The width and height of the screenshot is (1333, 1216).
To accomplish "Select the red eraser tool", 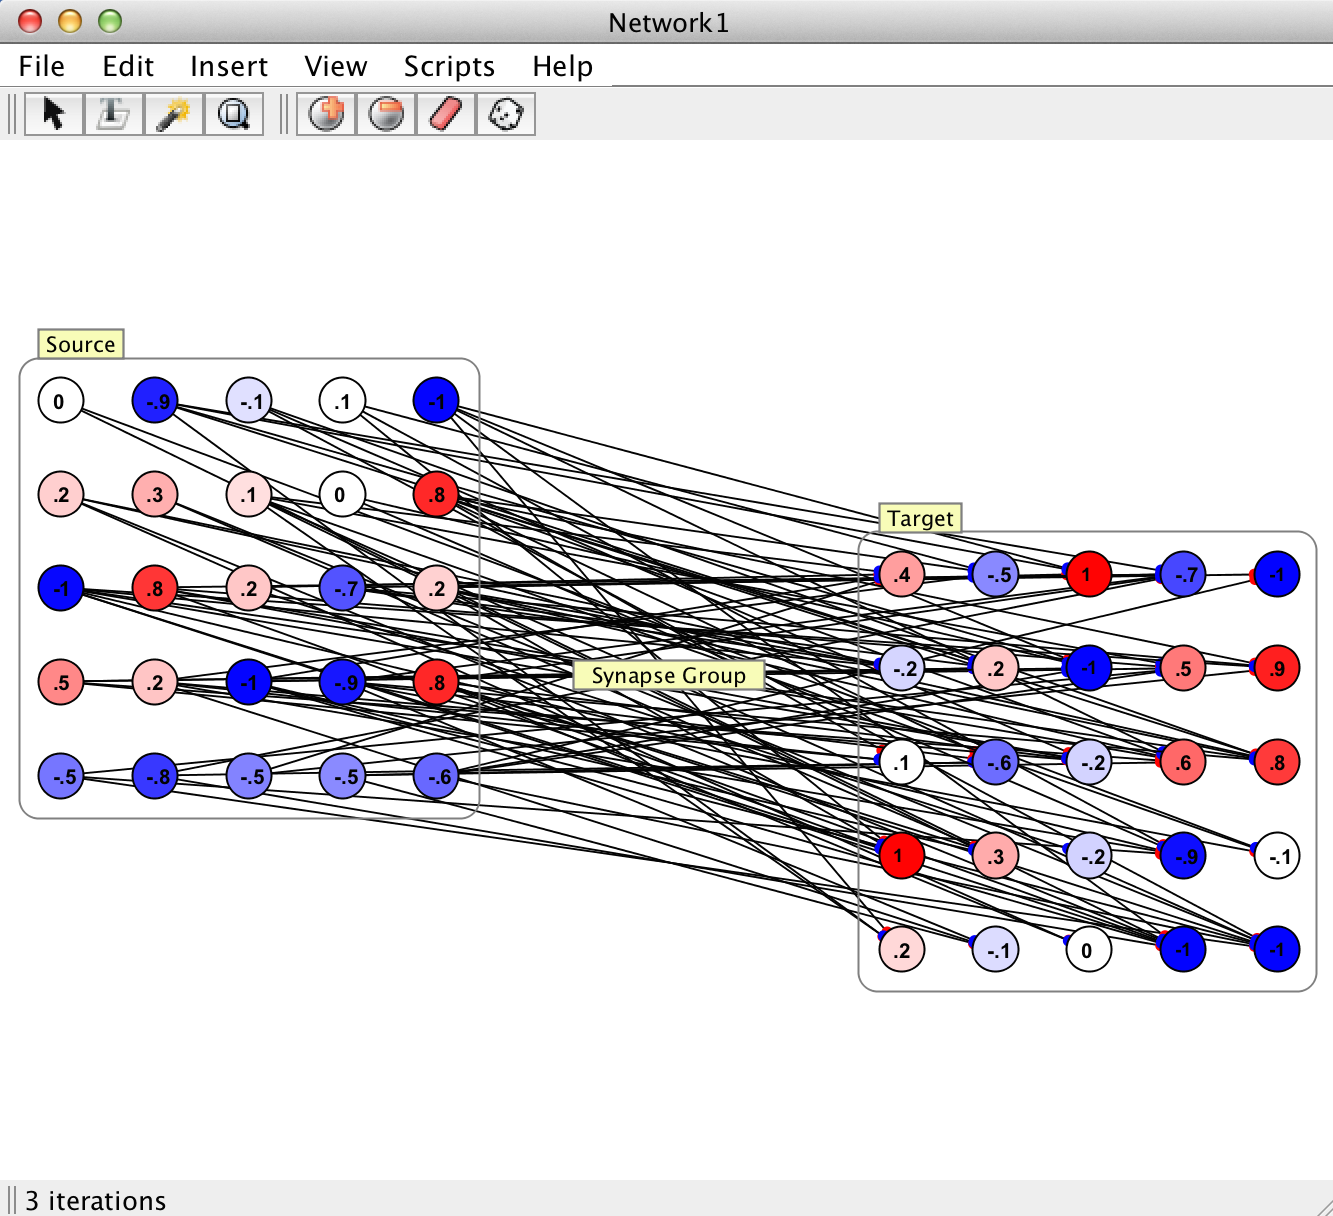I will click(x=446, y=114).
